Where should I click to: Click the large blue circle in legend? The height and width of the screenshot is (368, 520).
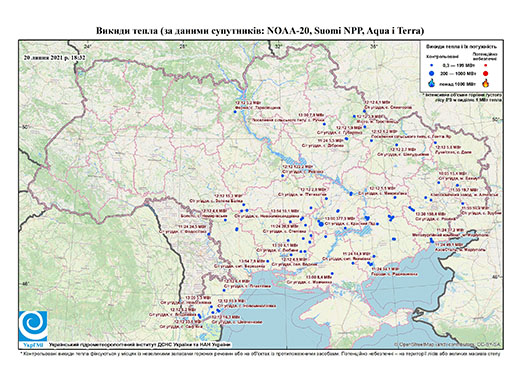click(x=432, y=73)
